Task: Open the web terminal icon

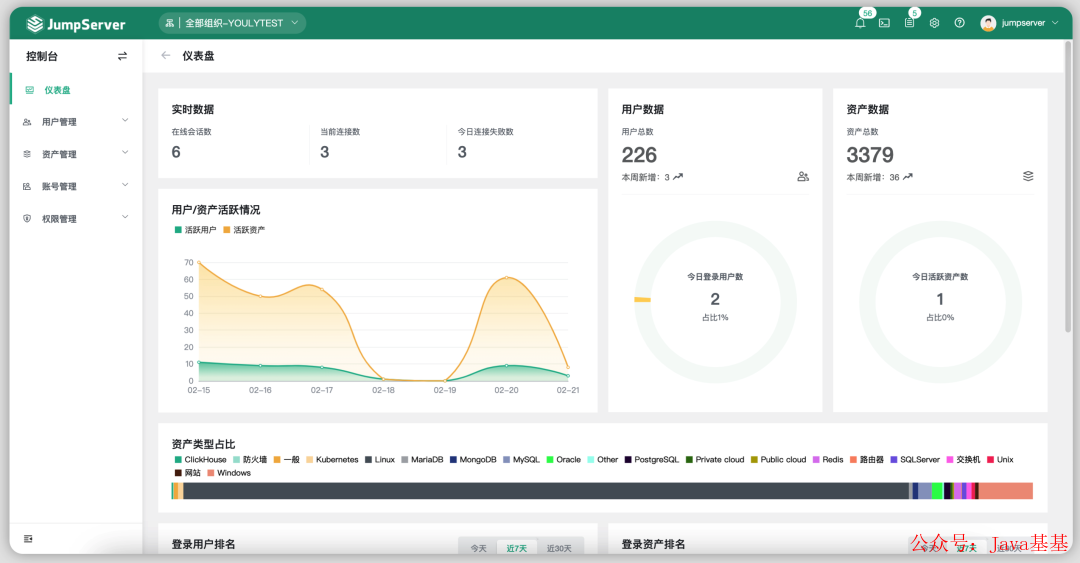Action: point(884,23)
